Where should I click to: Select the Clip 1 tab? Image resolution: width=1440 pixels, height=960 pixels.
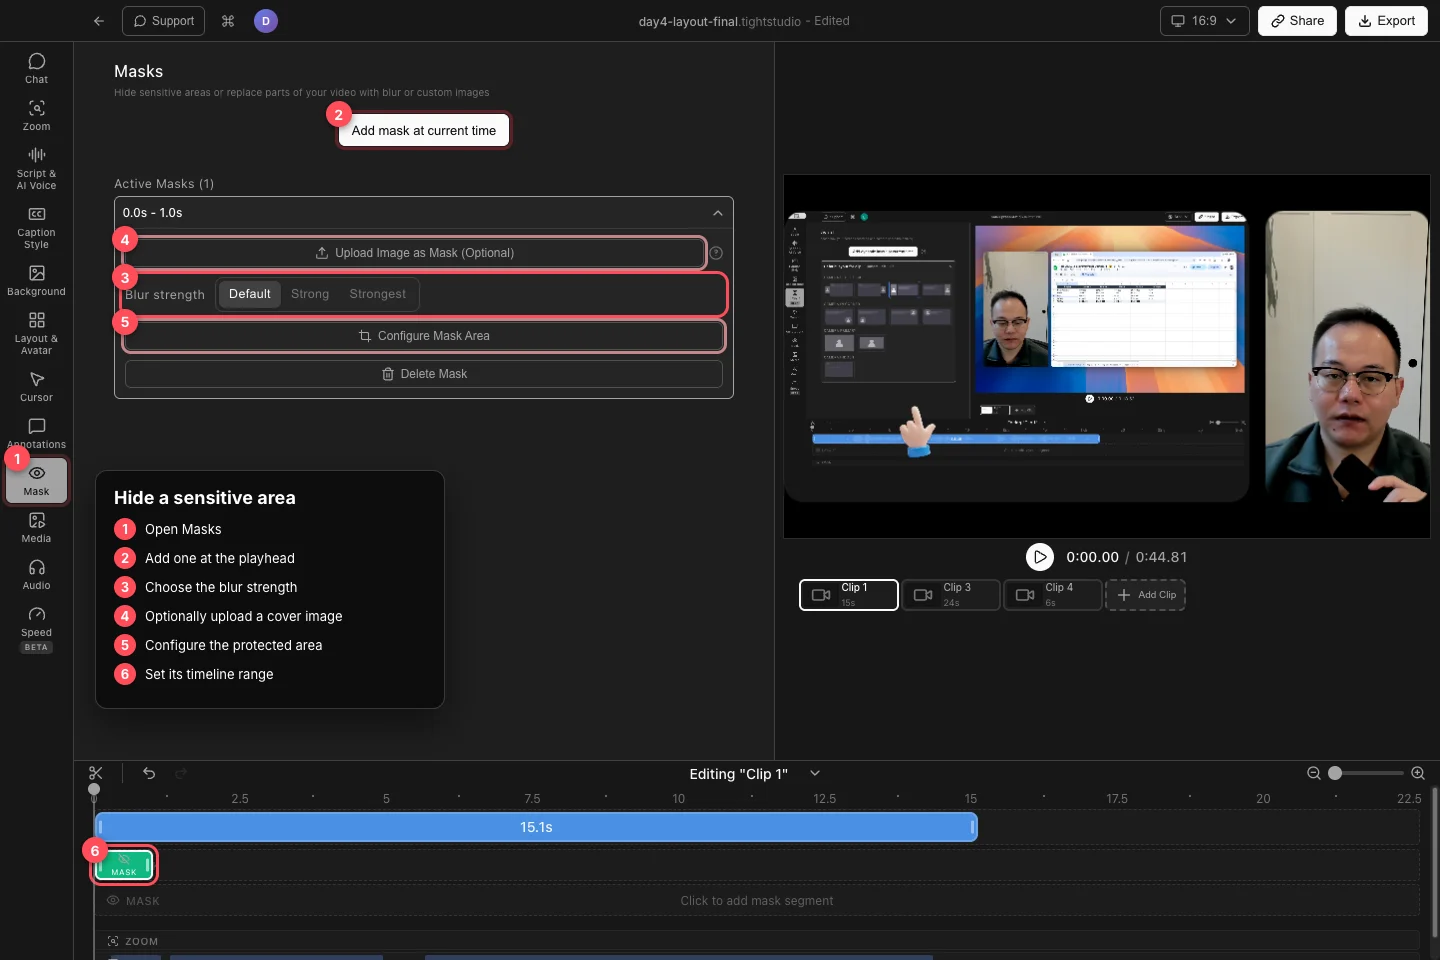pos(849,595)
